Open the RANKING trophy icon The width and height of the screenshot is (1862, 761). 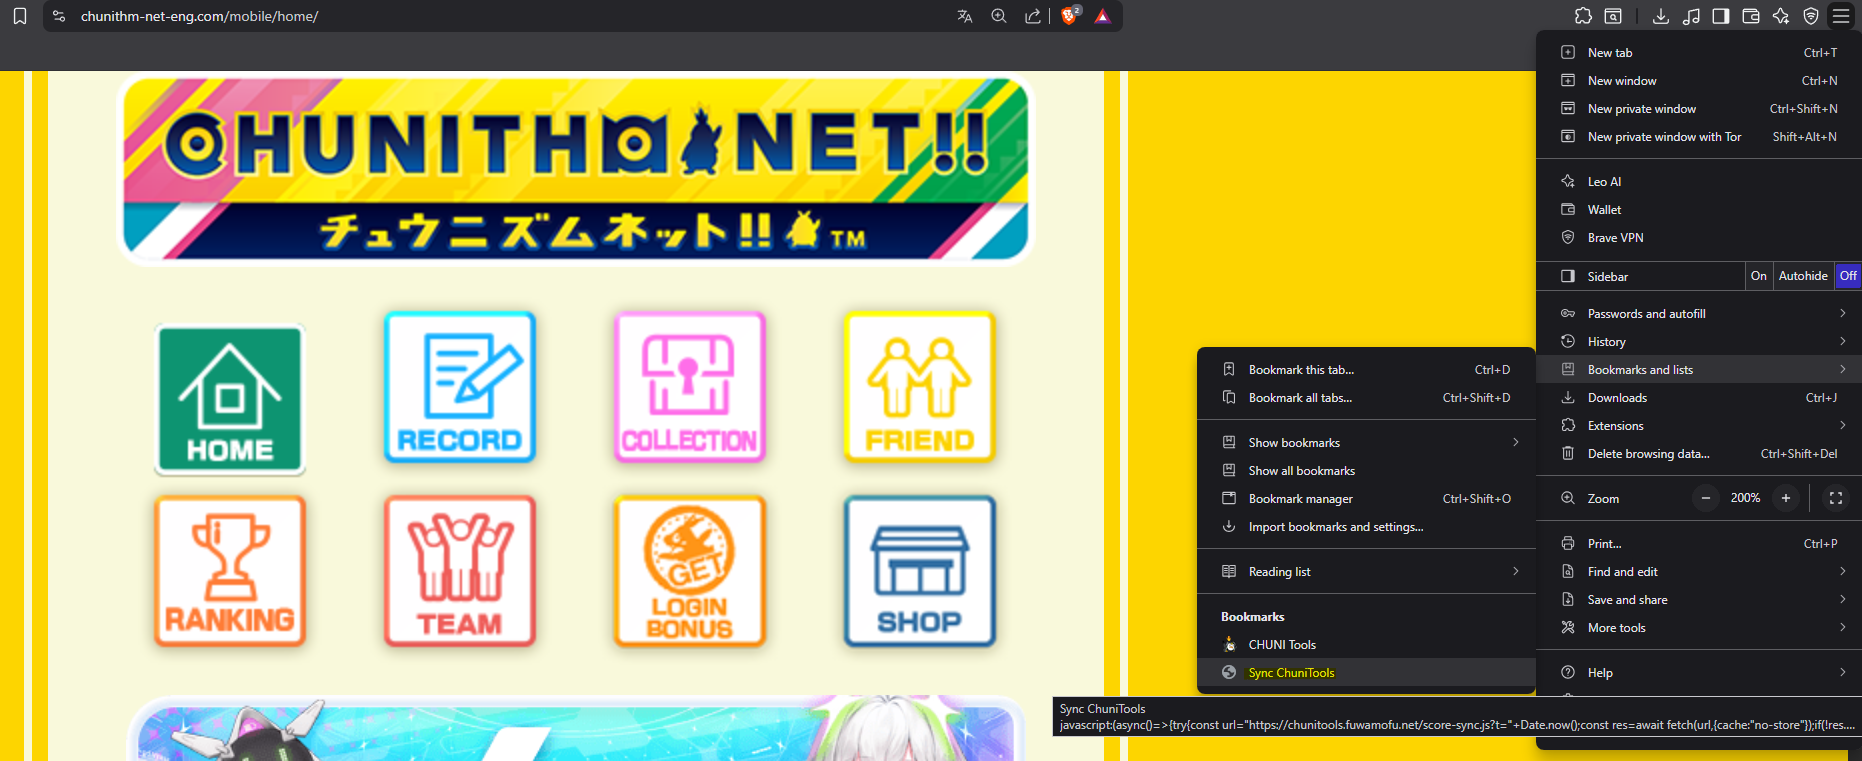point(230,571)
